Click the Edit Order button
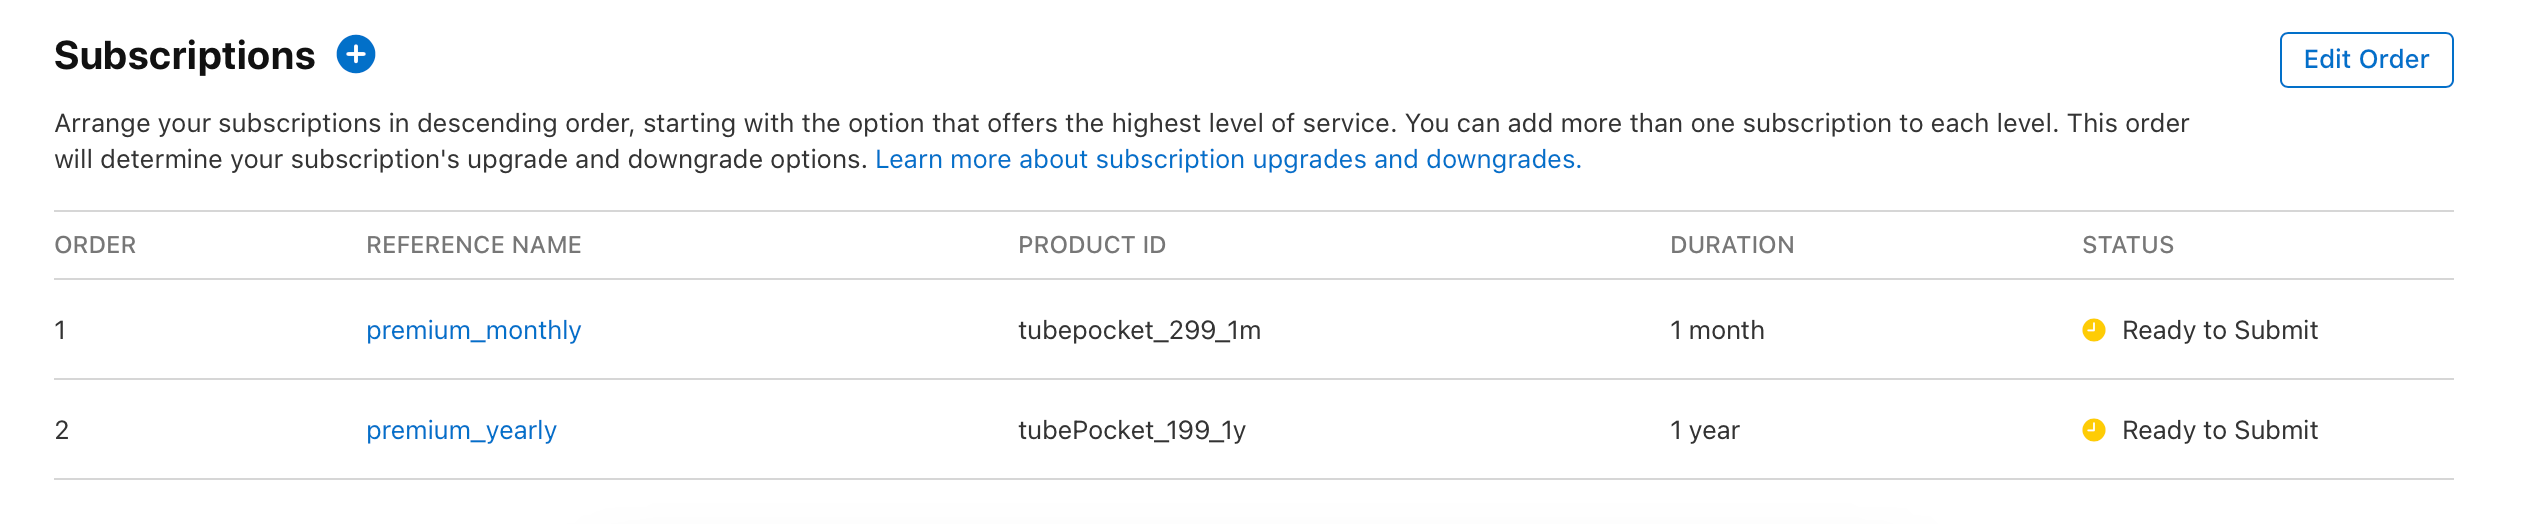Screen dimensions: 2534x524 2366,60
